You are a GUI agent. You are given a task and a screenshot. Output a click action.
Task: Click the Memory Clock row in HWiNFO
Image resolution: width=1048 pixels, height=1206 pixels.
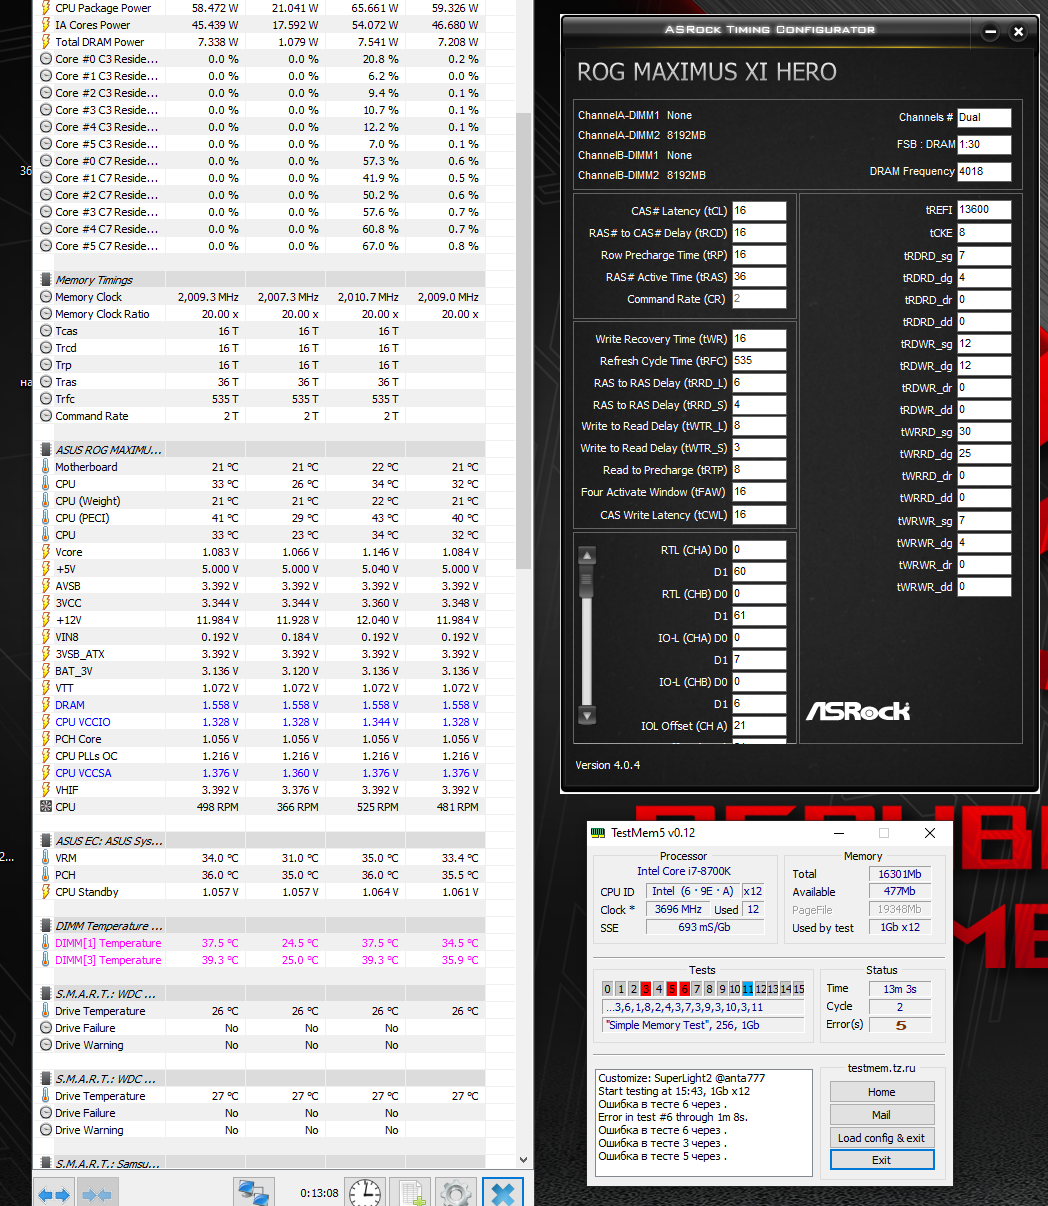tap(259, 297)
